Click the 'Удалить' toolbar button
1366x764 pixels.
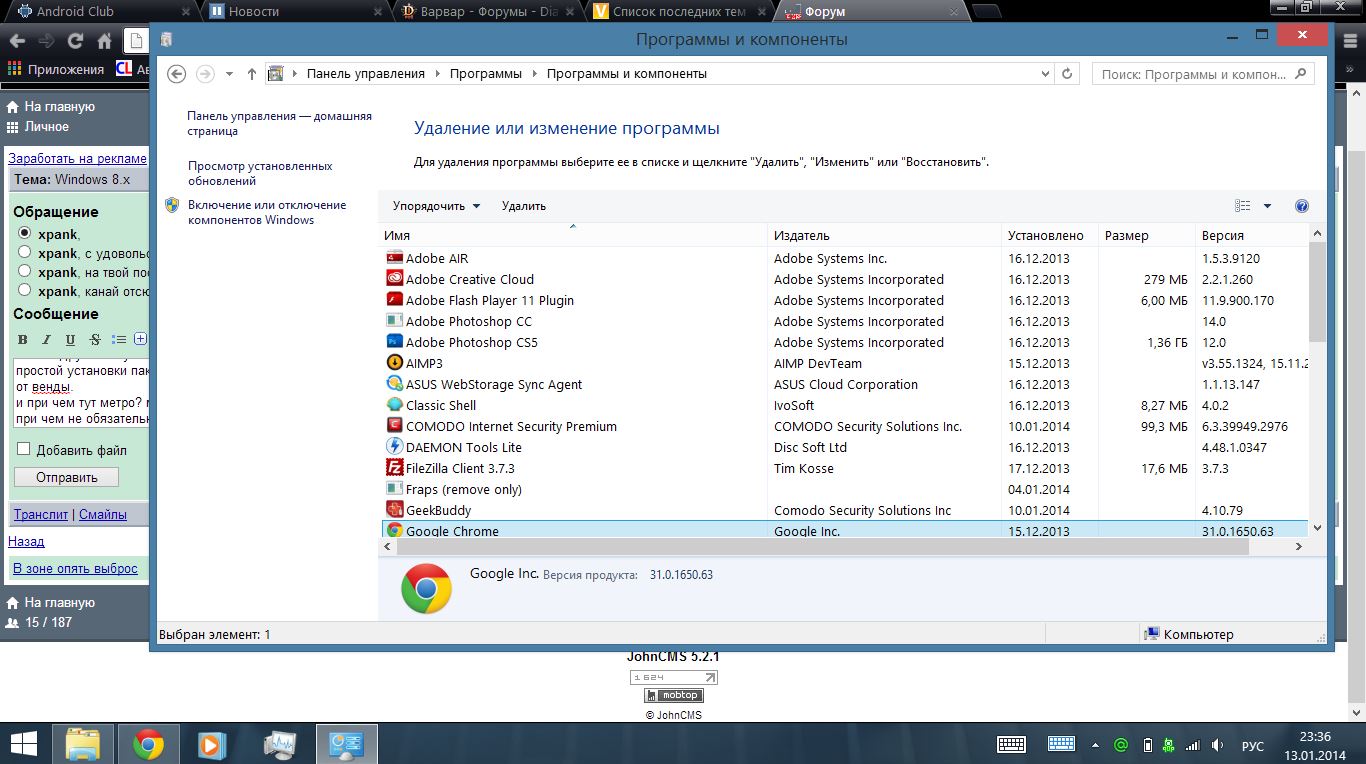click(x=523, y=206)
